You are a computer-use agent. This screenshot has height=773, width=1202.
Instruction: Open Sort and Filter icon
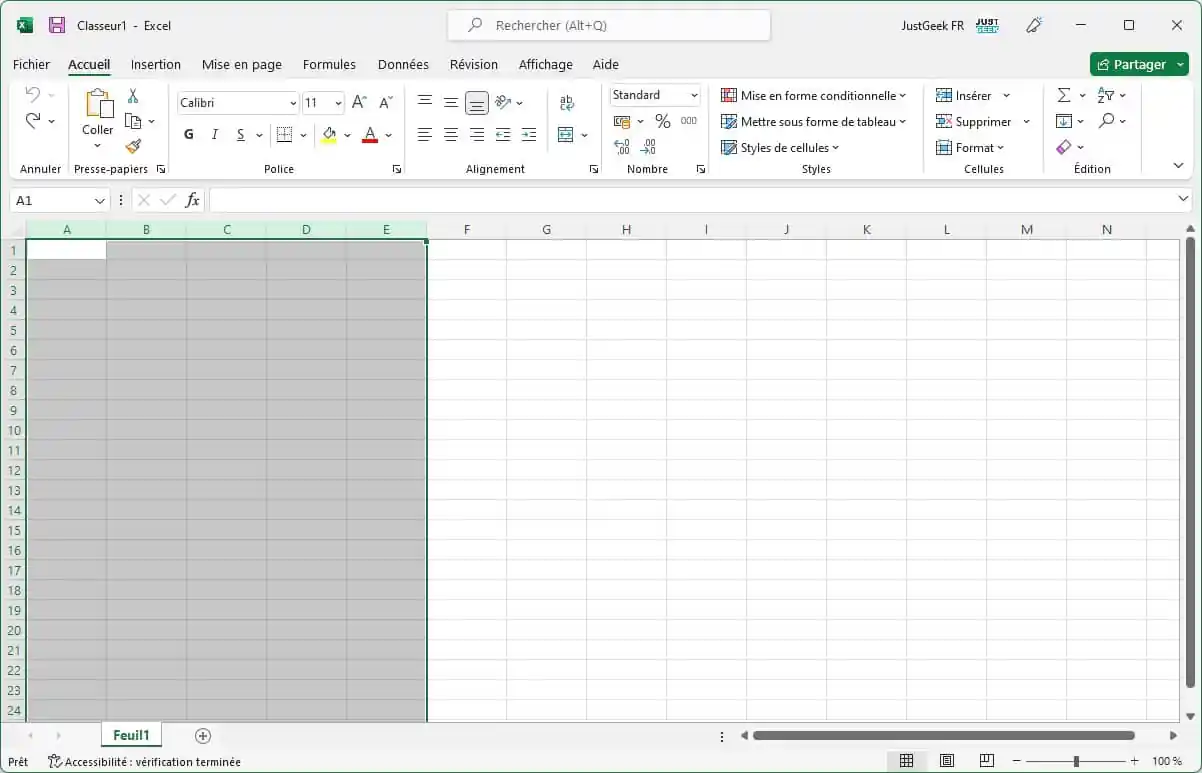[x=1106, y=95]
